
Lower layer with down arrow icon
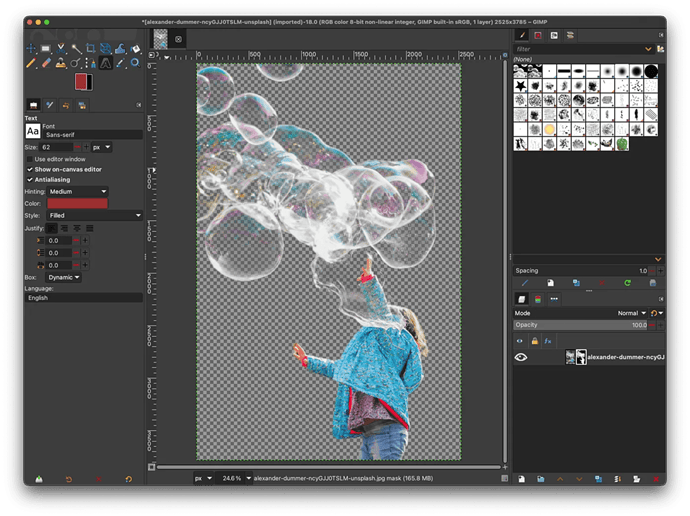579,479
